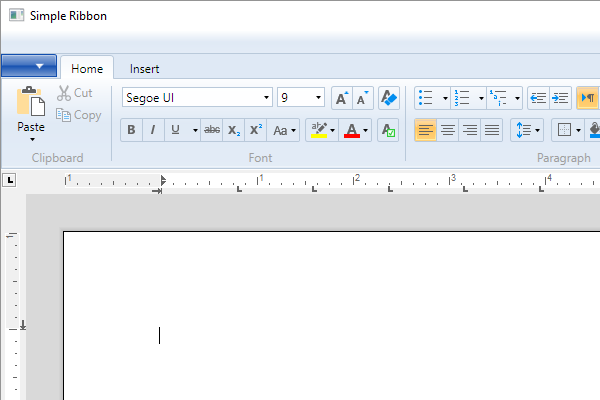
Task: Apply superscript to text
Action: [256, 130]
